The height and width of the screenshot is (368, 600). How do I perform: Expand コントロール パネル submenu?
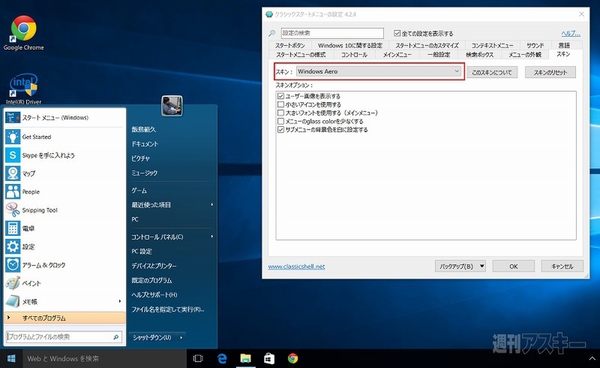click(x=212, y=237)
